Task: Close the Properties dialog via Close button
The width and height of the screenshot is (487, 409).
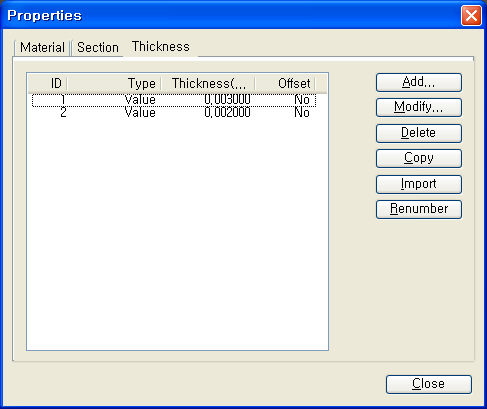Action: pyautogui.click(x=429, y=384)
